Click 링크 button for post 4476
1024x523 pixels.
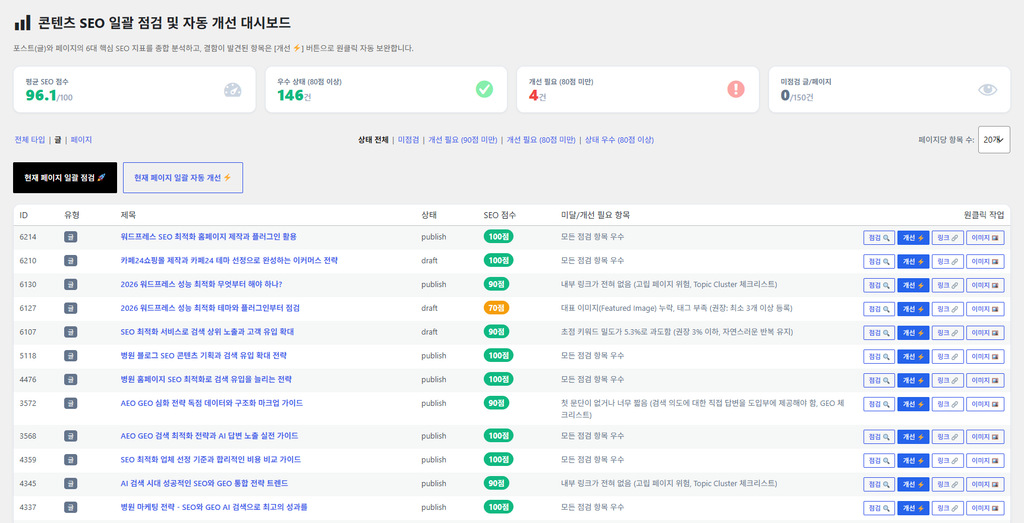[948, 380]
